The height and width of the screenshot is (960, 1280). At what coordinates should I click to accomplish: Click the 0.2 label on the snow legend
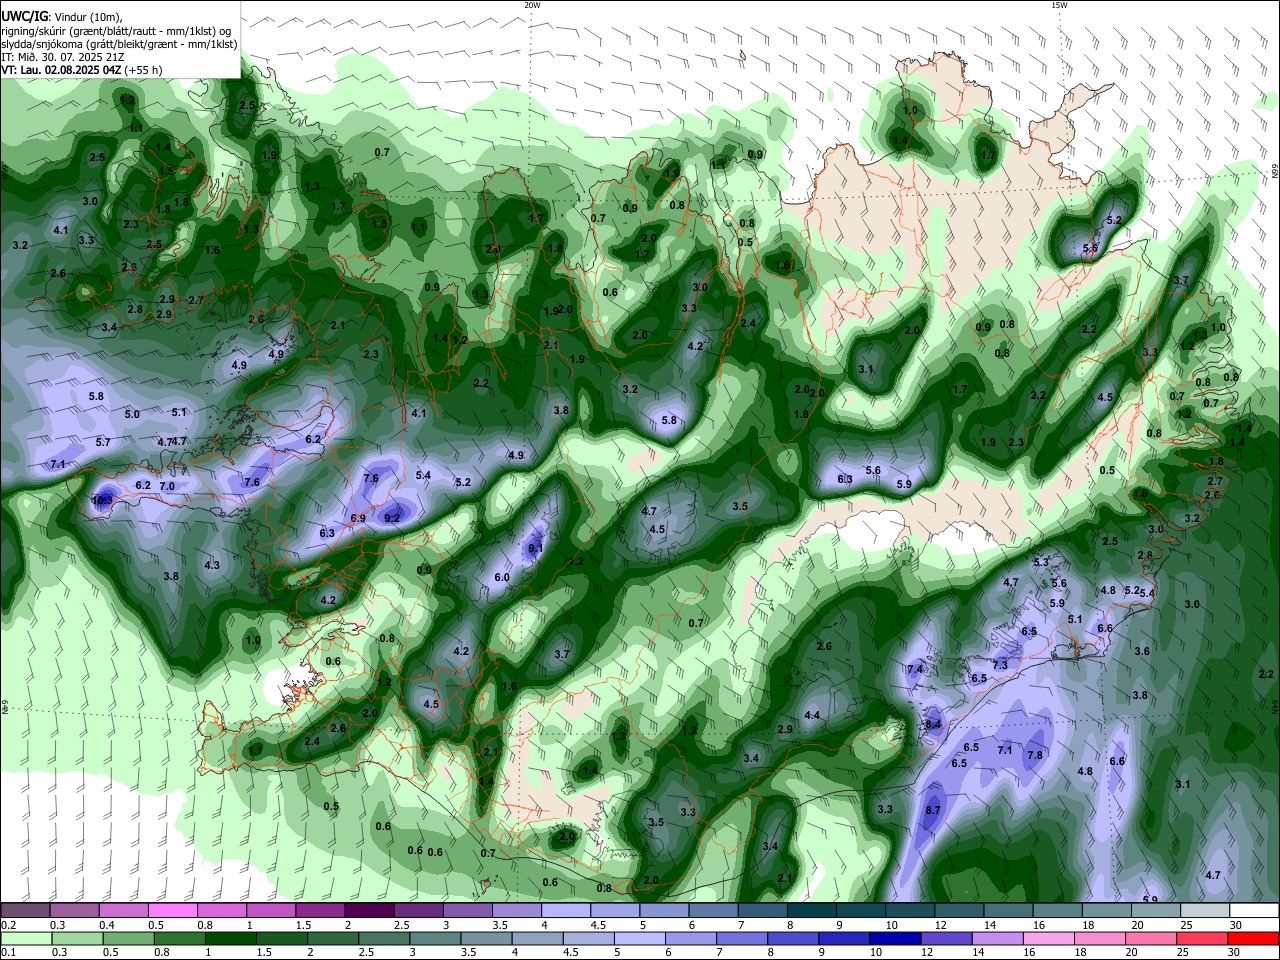8,925
